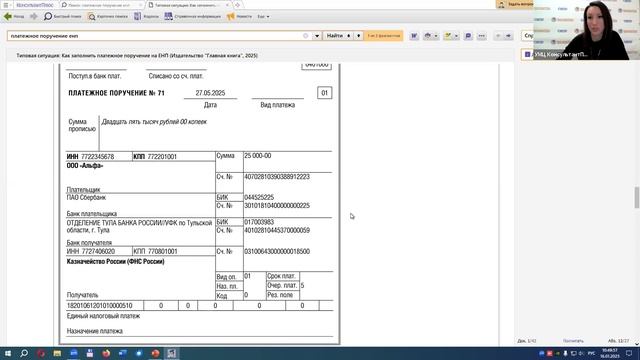Click the Найти button
This screenshot has width=640, height=360.
coord(335,36)
